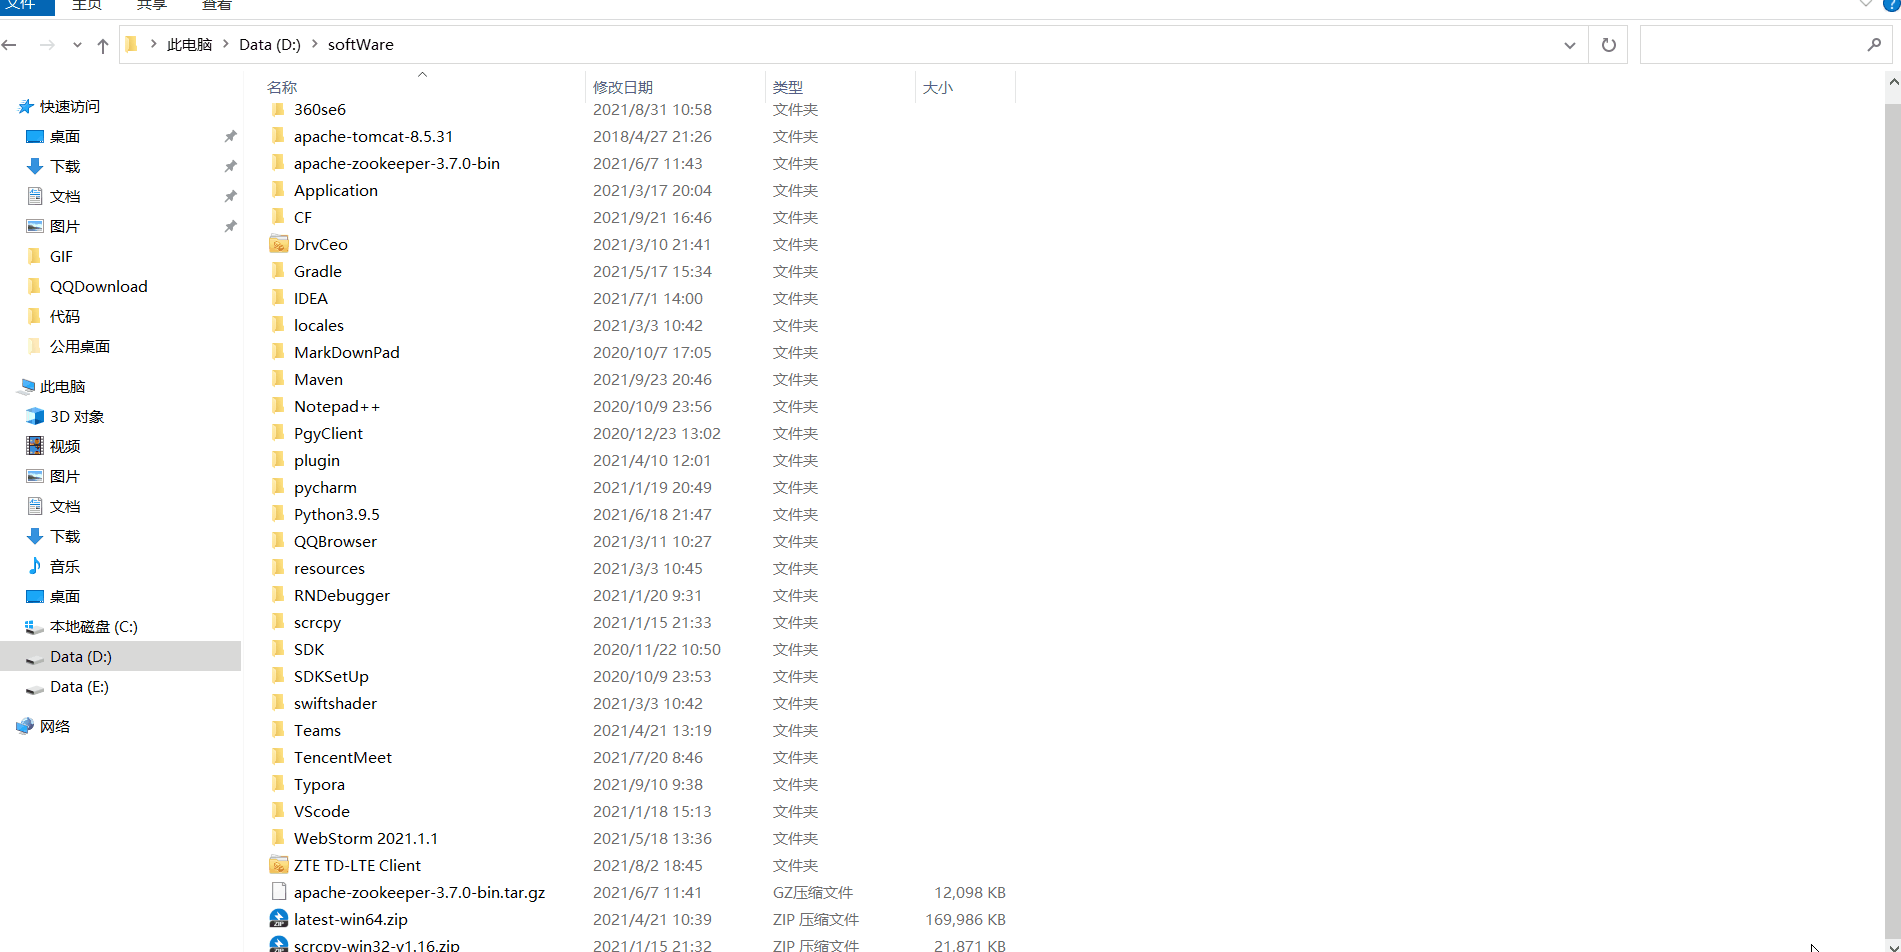Sort by 修改日期 column header

623,88
